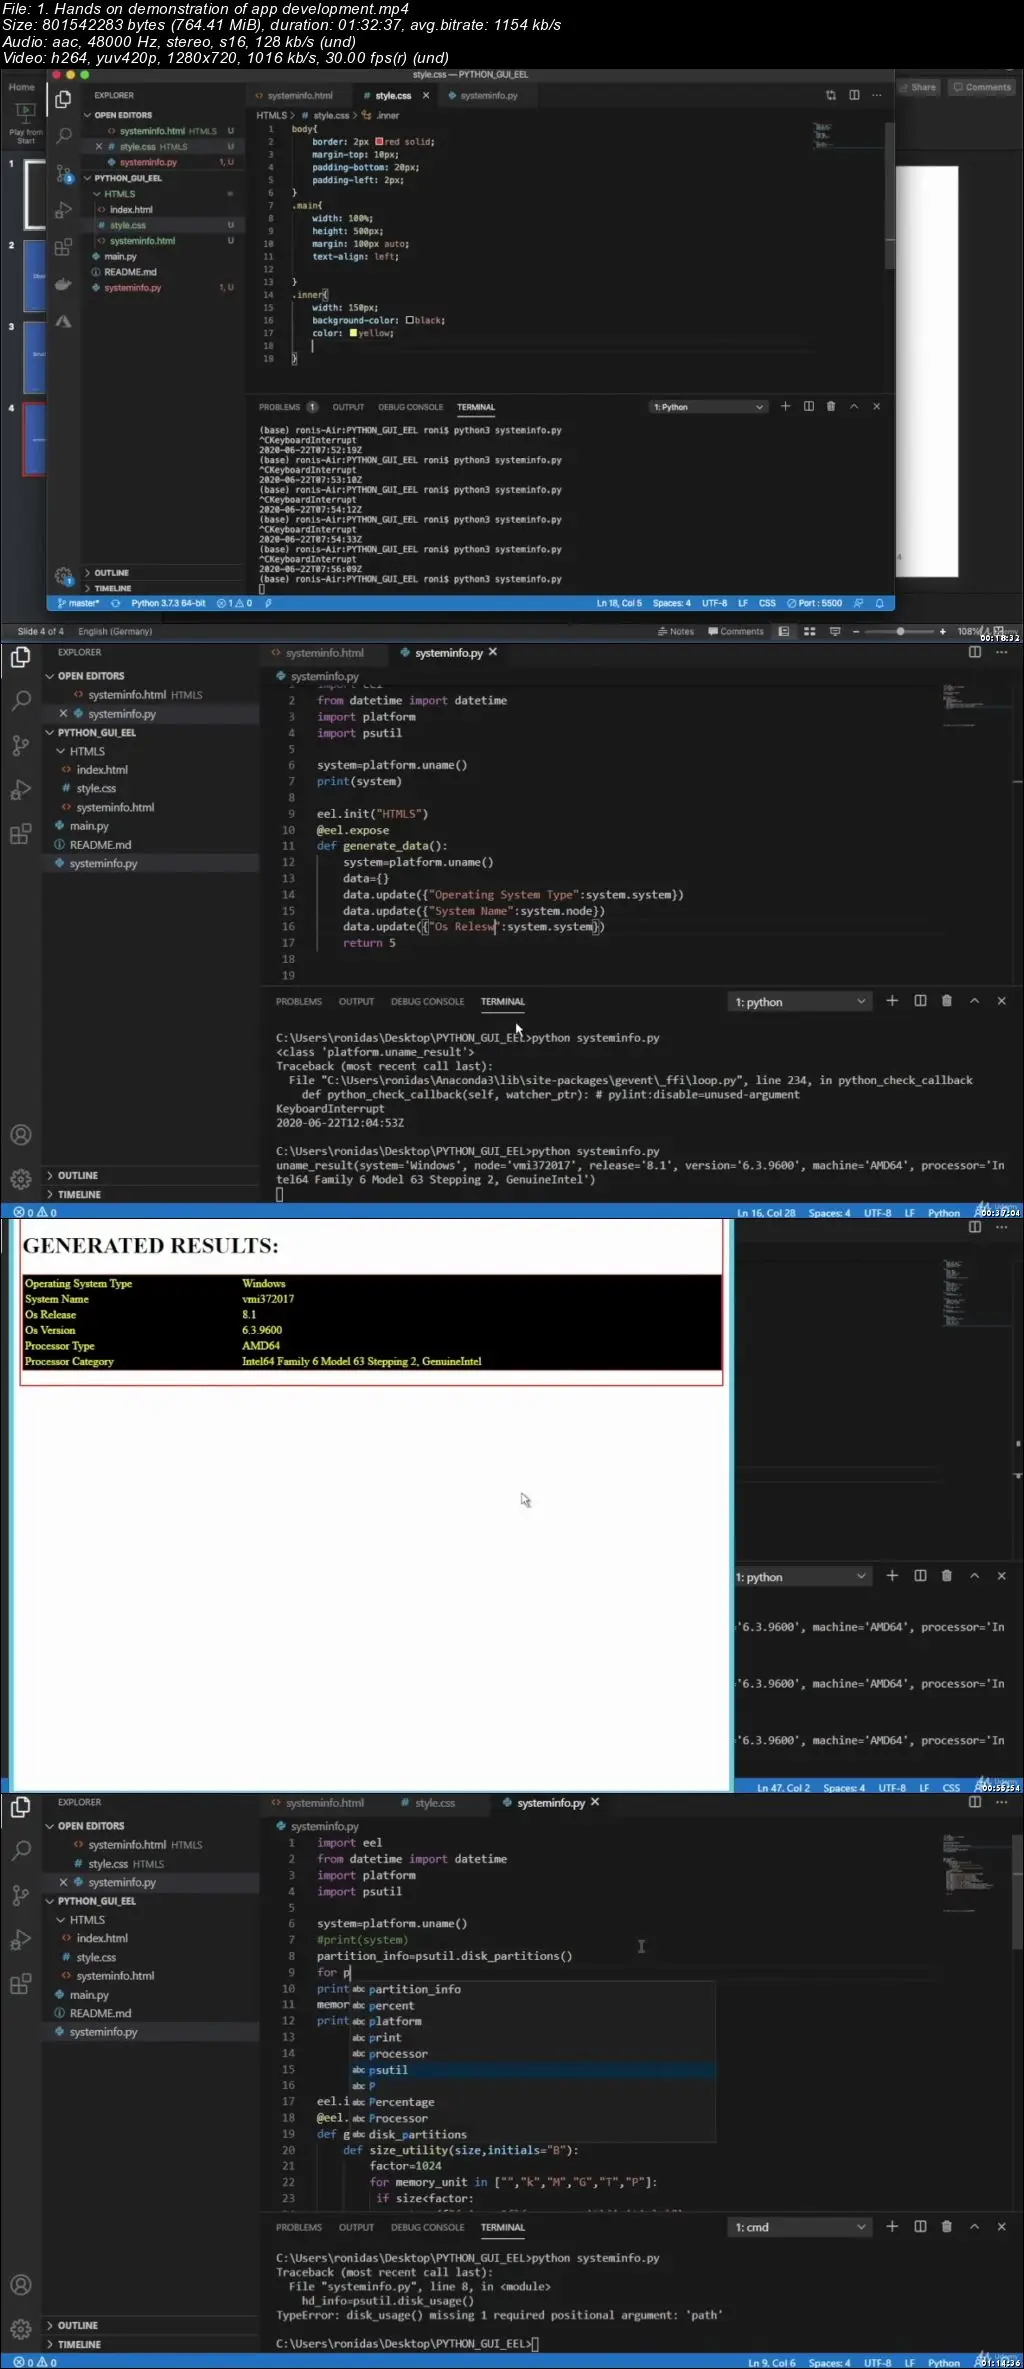Split terminal in 1: cmd panel
The image size is (1024, 2369).
920,2226
